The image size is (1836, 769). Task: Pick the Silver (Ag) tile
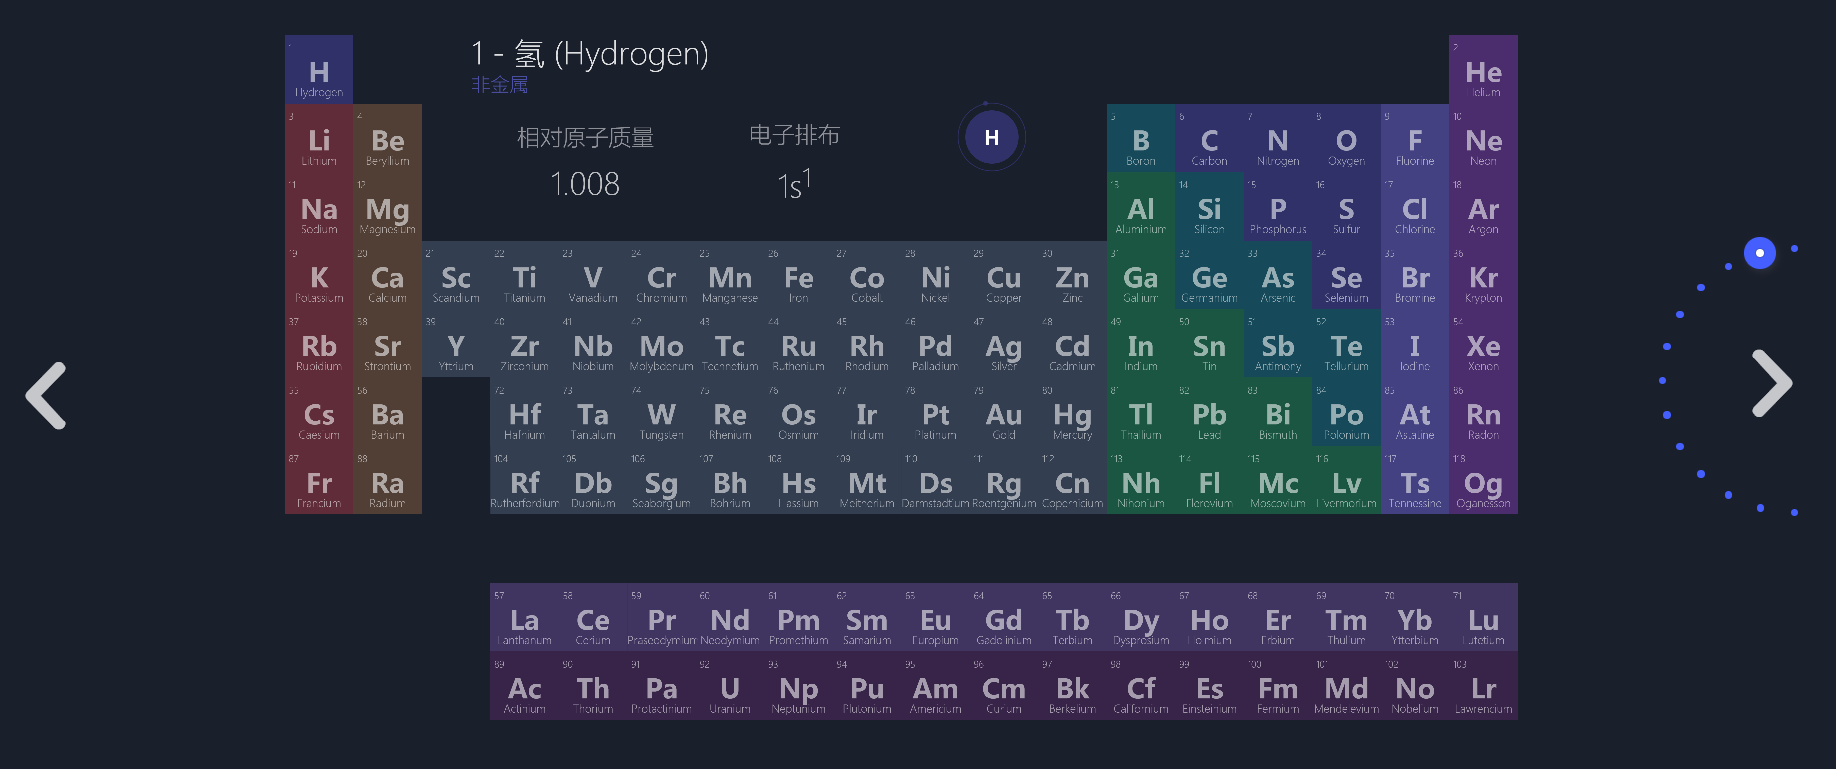tap(1004, 344)
